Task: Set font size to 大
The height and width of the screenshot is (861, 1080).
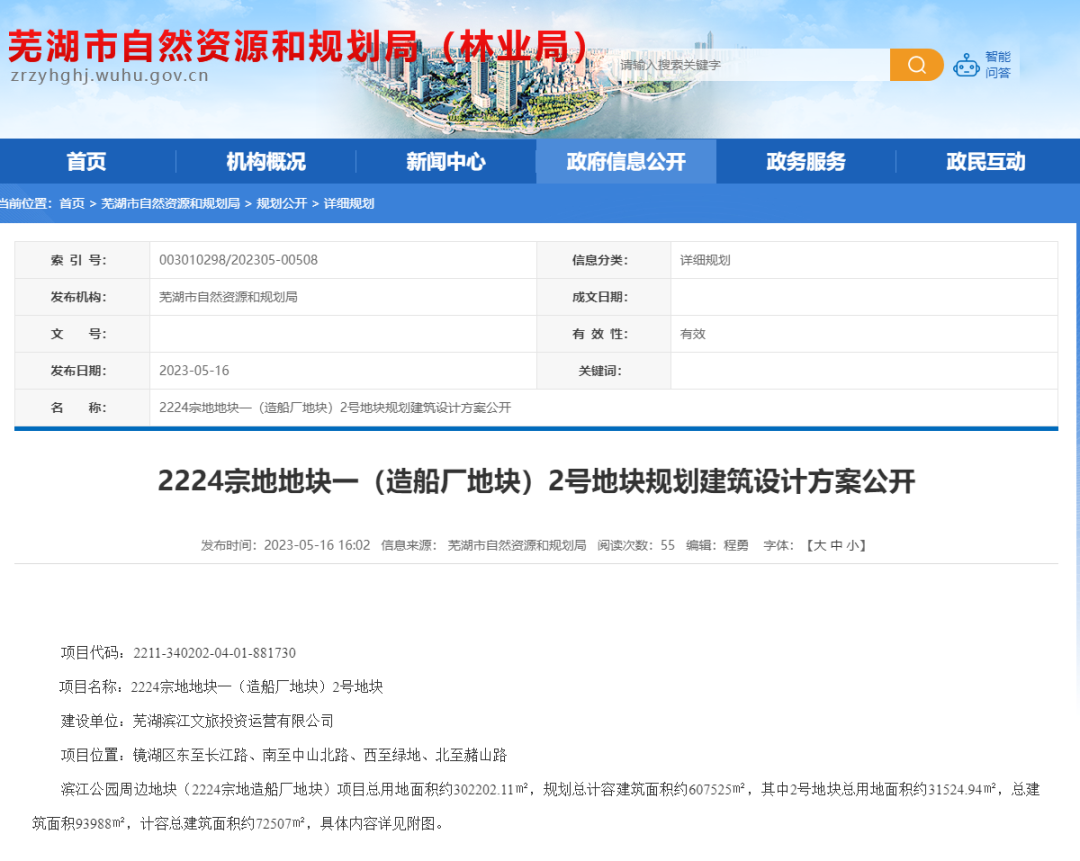Action: 818,545
